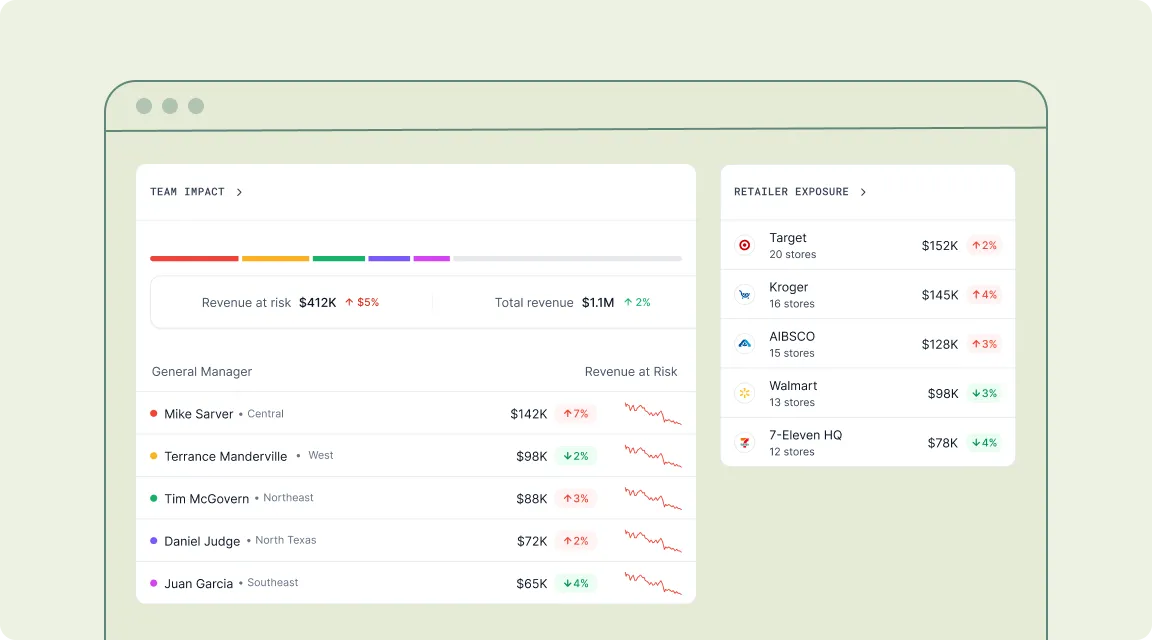
Task: Select the Tim McGovern manager name
Action: [x=206, y=499]
